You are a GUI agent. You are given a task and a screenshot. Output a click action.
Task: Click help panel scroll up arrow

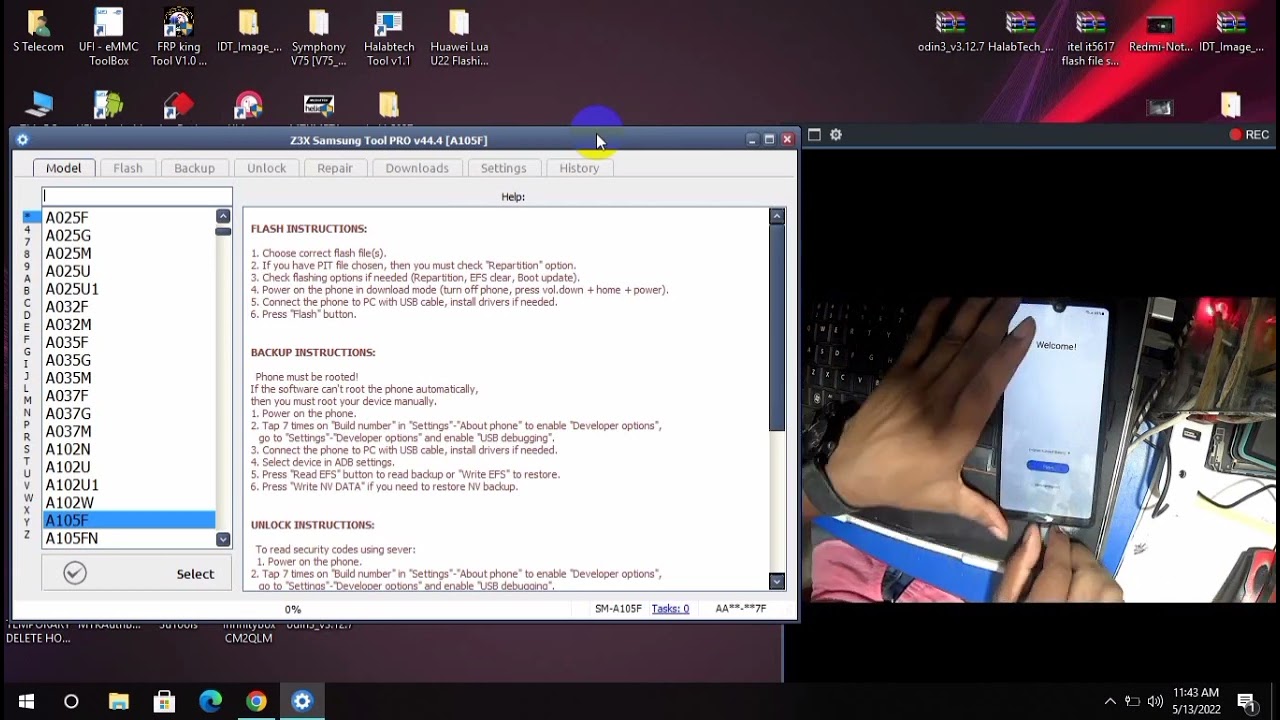[x=777, y=216]
